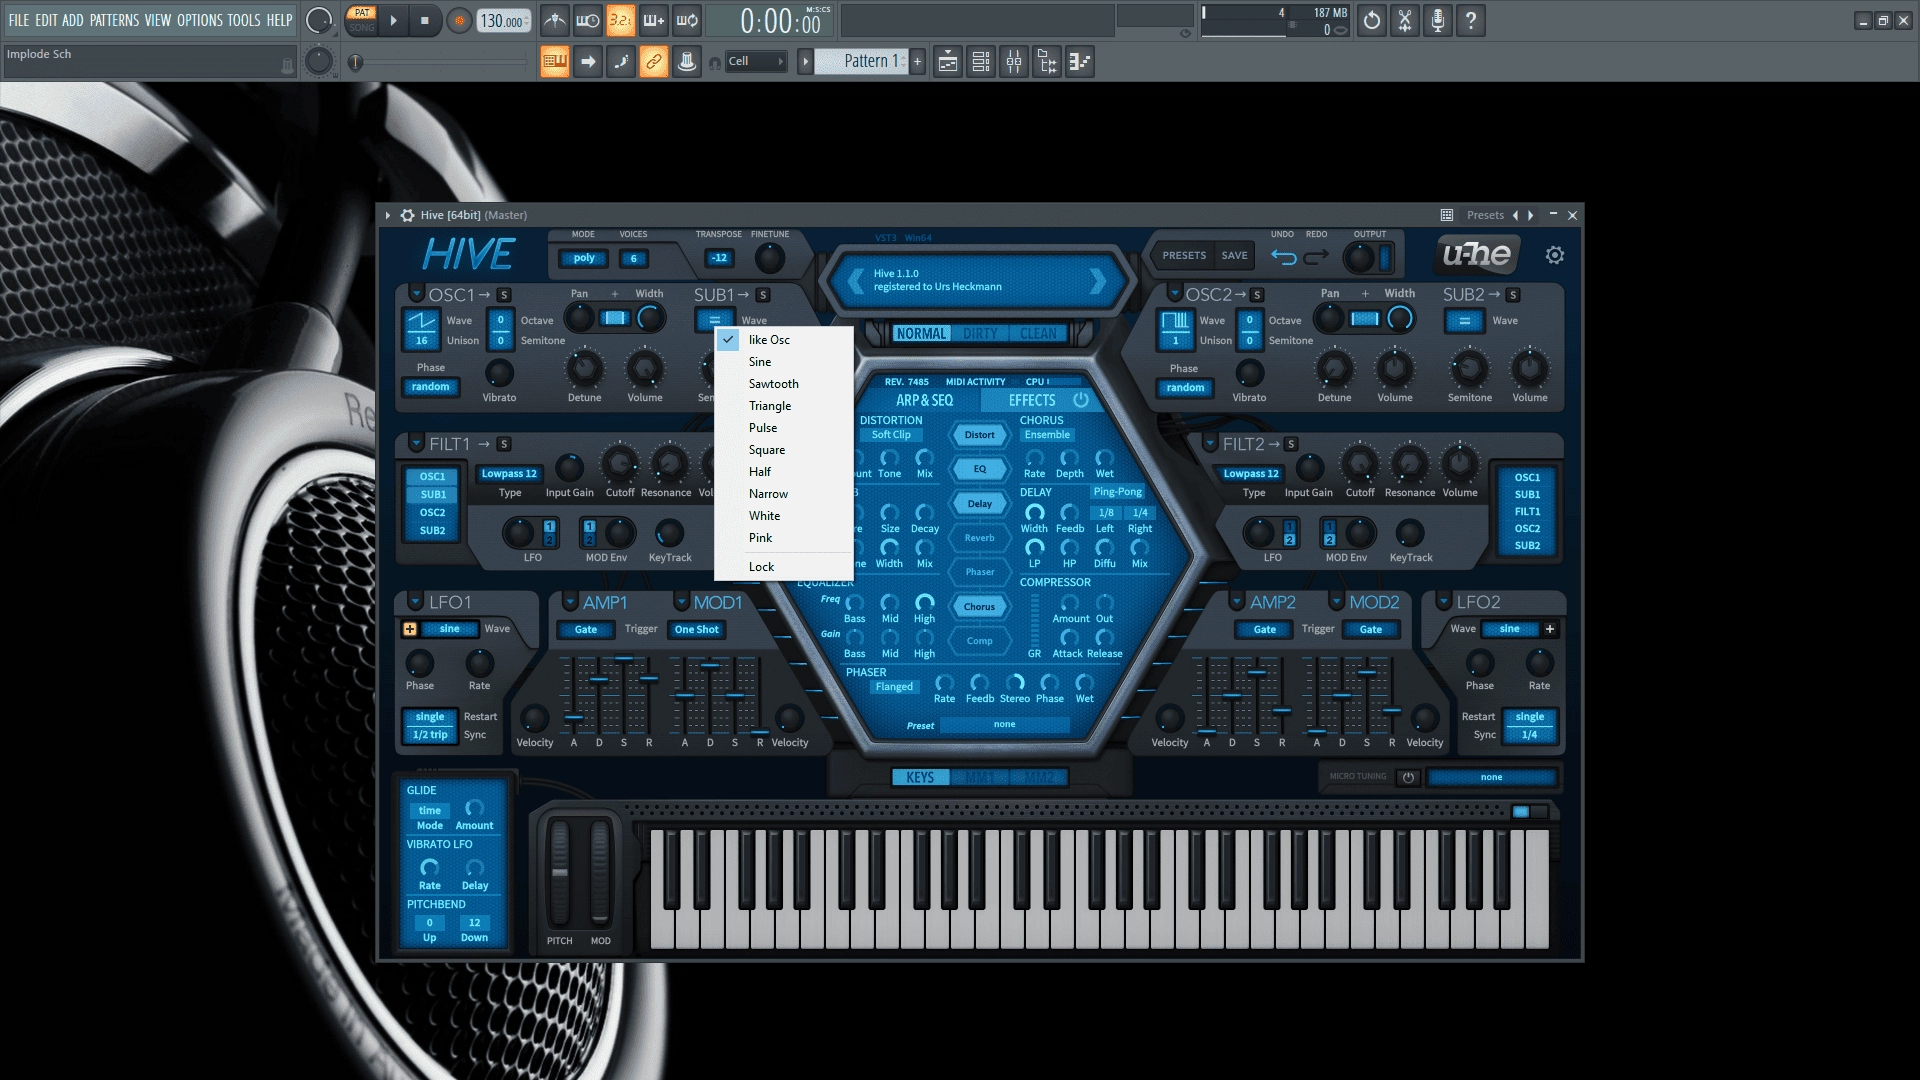
Task: Toggle the Micro Tuning power button
Action: [x=1408, y=777]
